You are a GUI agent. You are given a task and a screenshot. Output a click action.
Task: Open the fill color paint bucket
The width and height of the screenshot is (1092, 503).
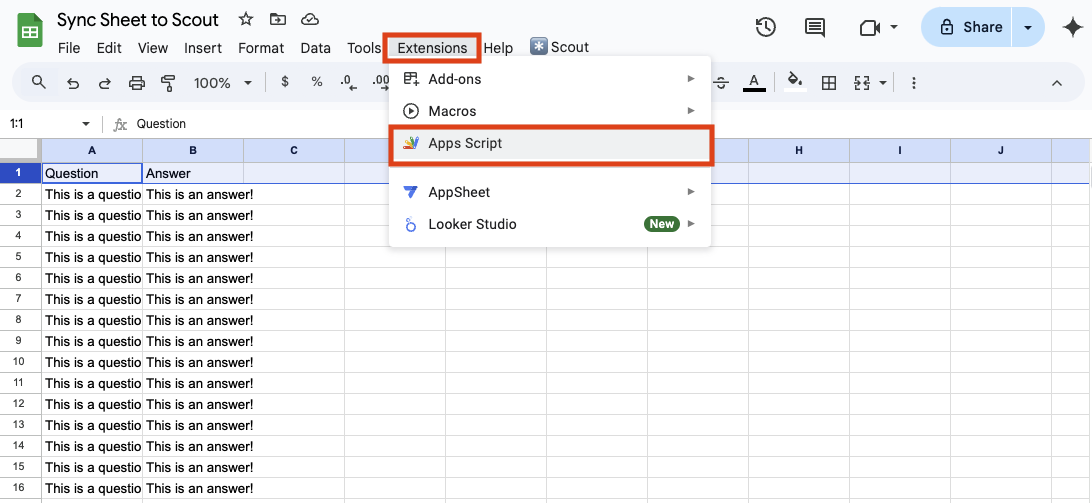tap(795, 82)
